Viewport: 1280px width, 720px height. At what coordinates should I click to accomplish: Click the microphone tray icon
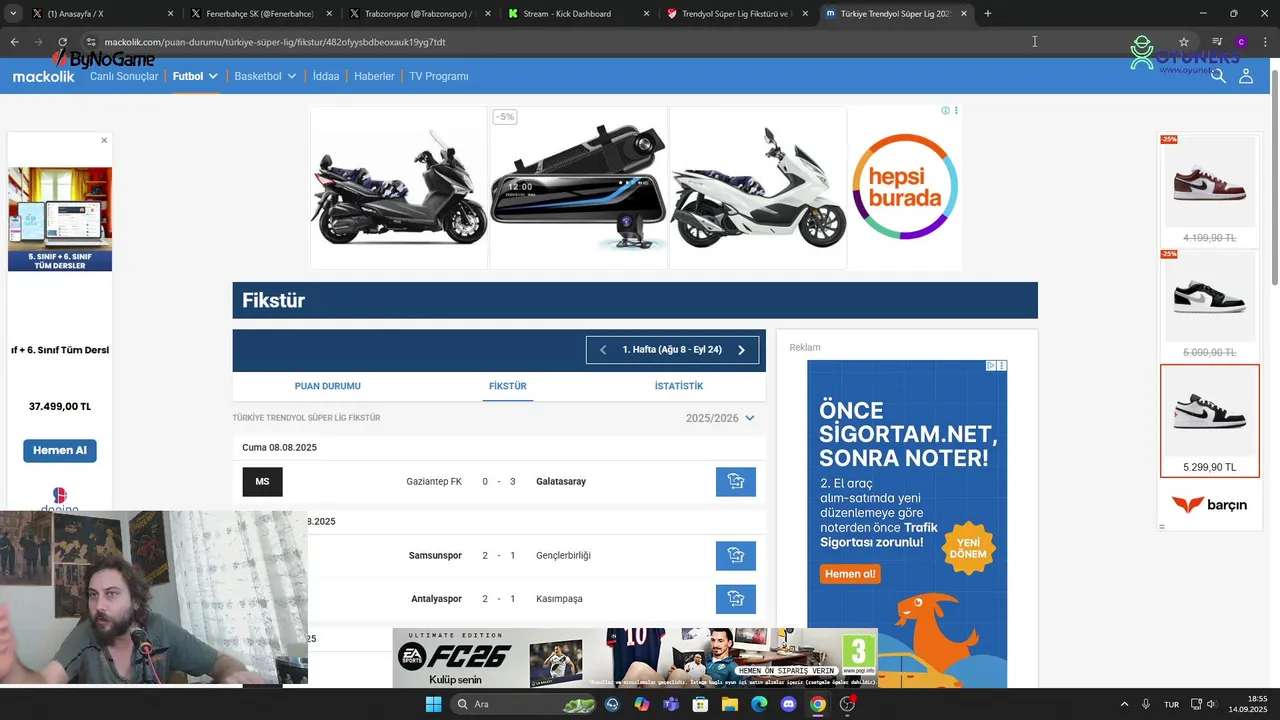(1146, 704)
